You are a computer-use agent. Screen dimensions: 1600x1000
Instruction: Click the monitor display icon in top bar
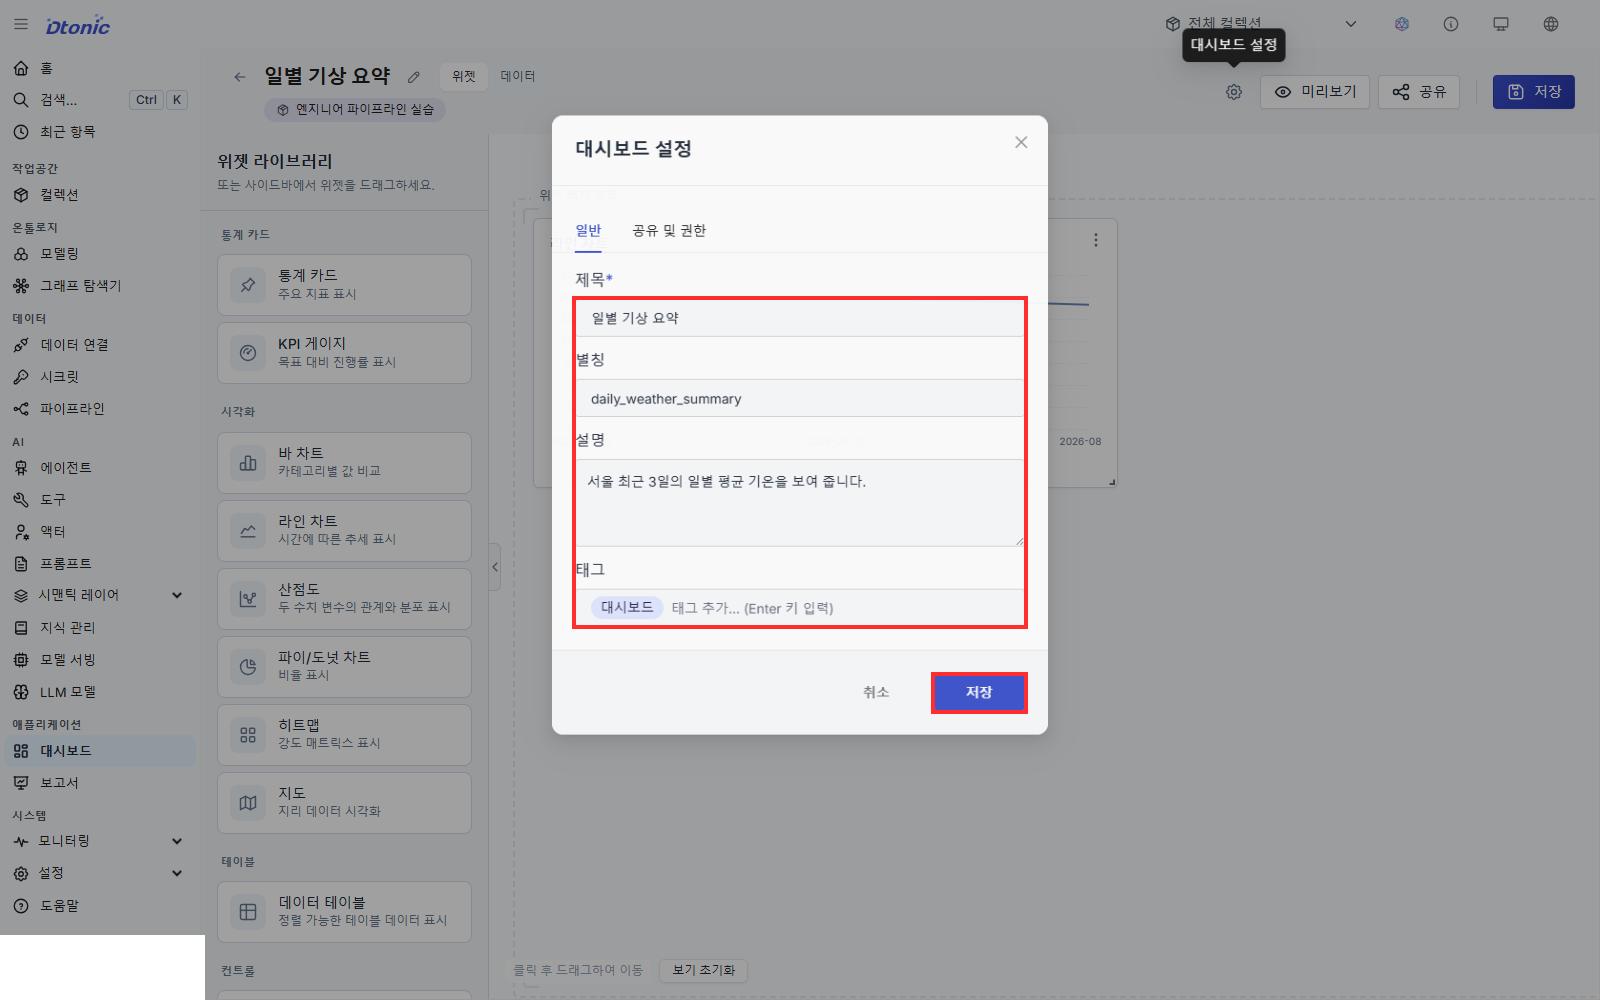1501,24
